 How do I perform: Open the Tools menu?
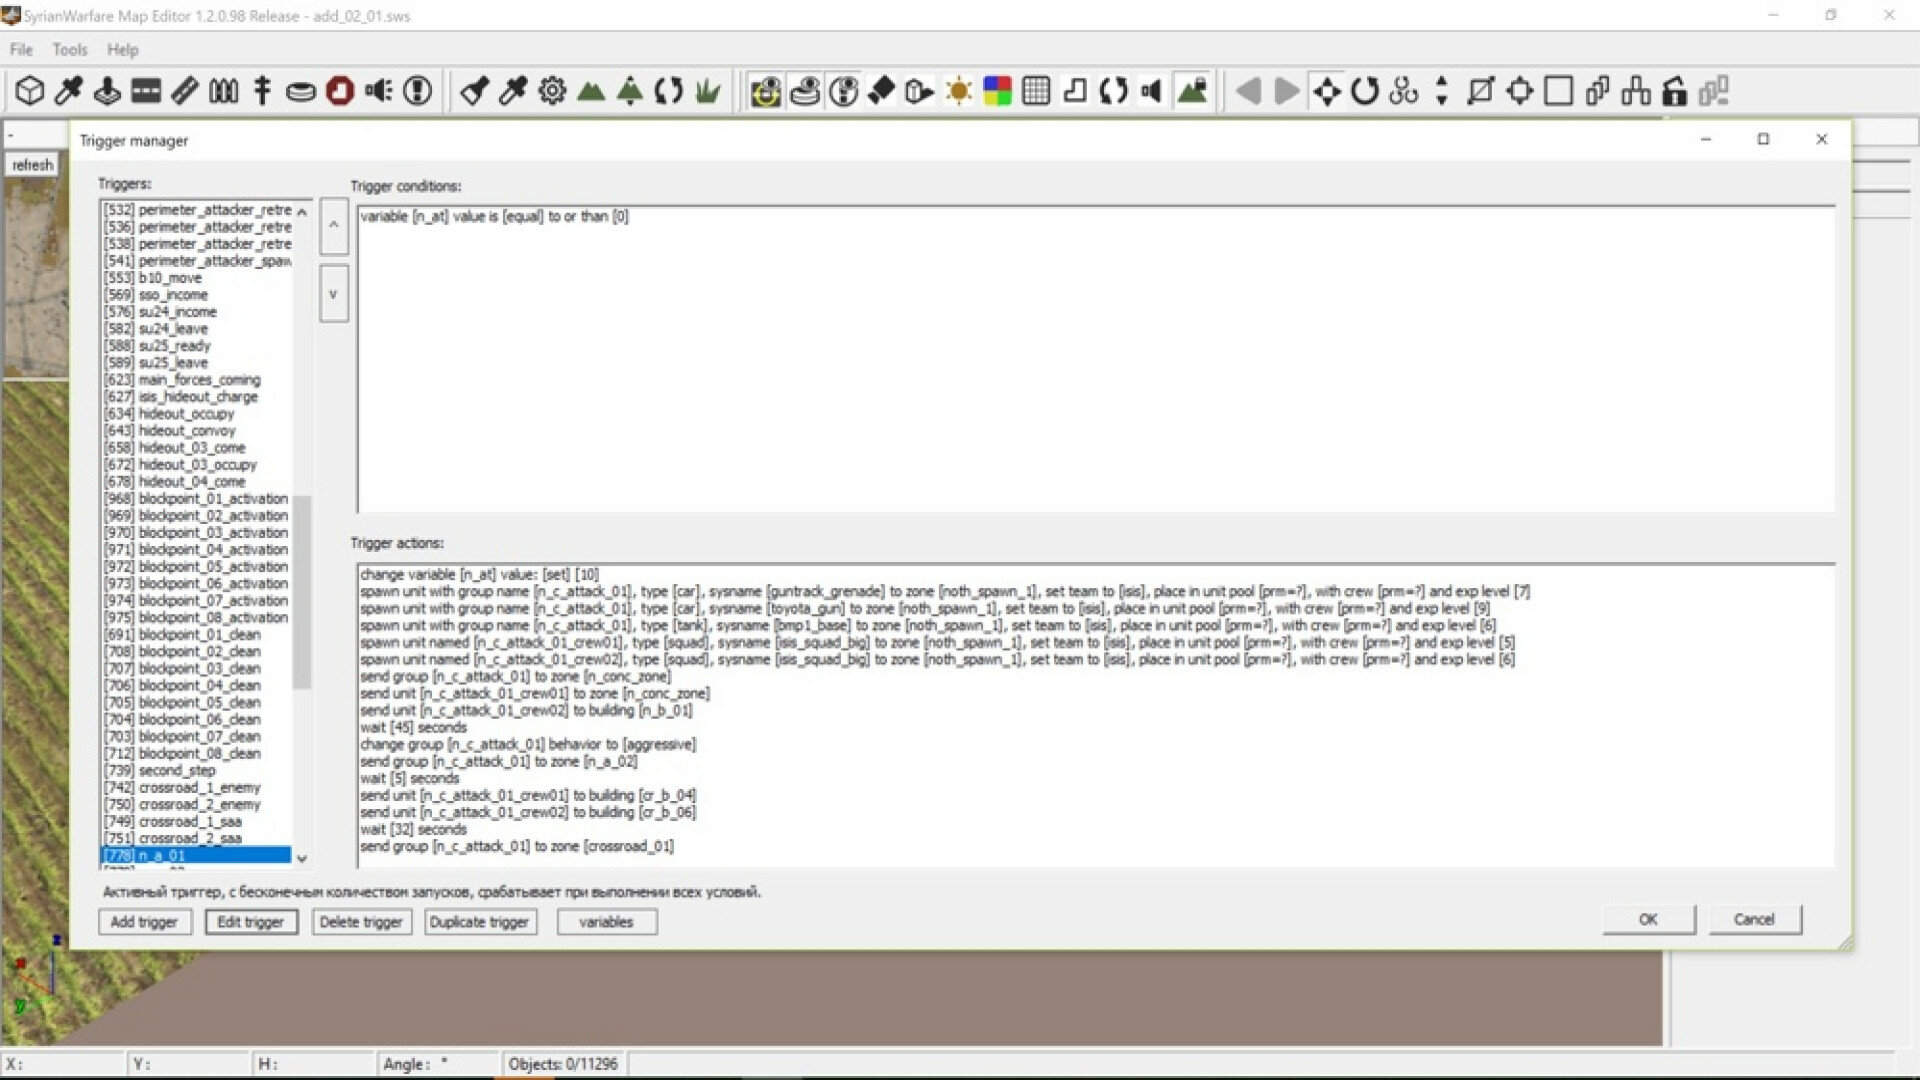[70, 50]
